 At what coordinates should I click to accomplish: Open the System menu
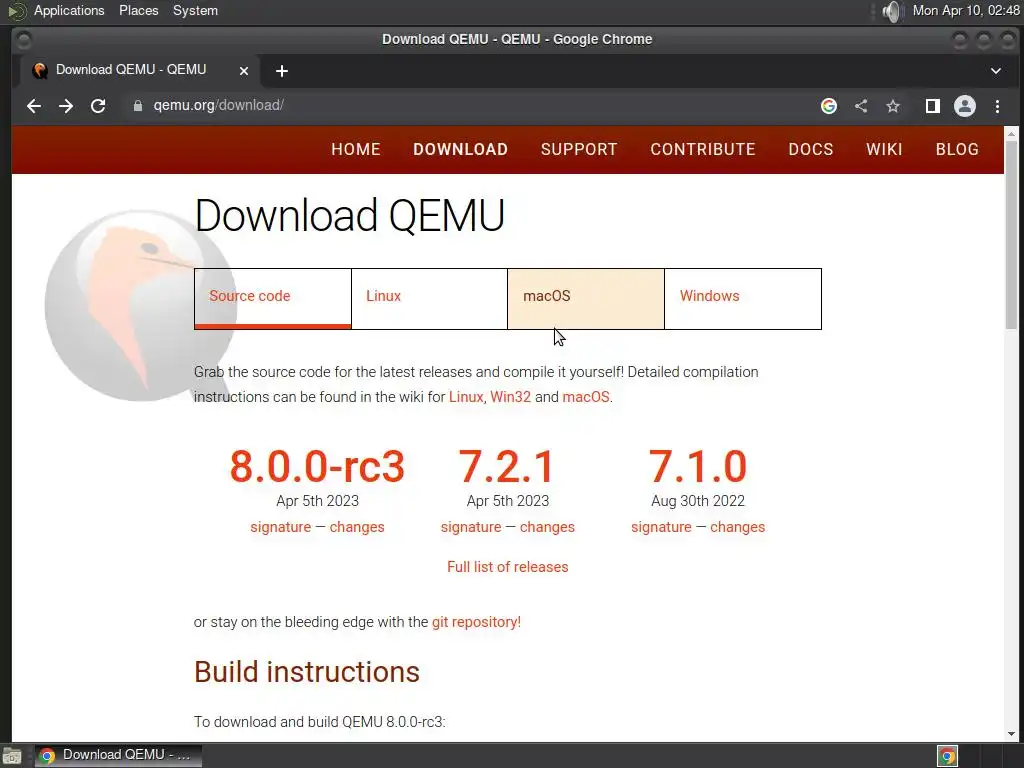click(195, 10)
